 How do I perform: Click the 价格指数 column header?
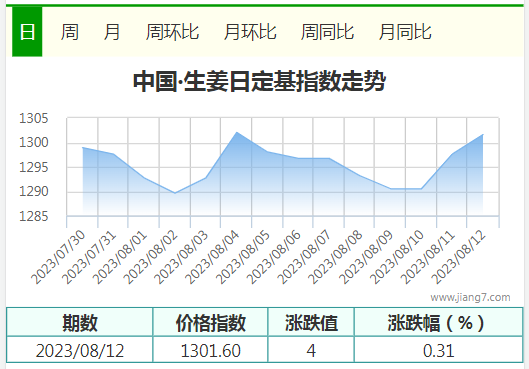(x=211, y=322)
